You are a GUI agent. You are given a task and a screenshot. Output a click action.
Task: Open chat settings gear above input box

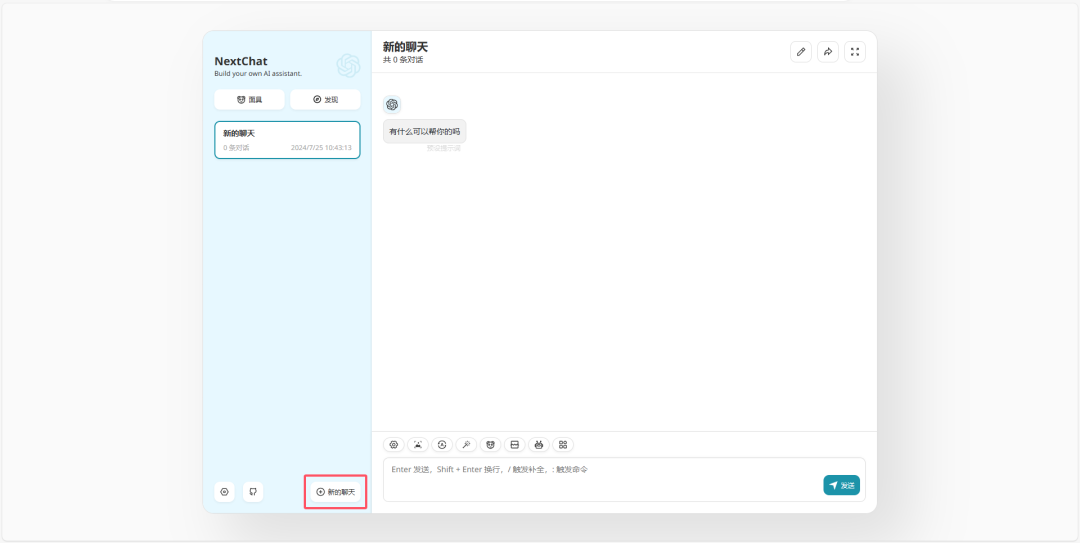394,444
